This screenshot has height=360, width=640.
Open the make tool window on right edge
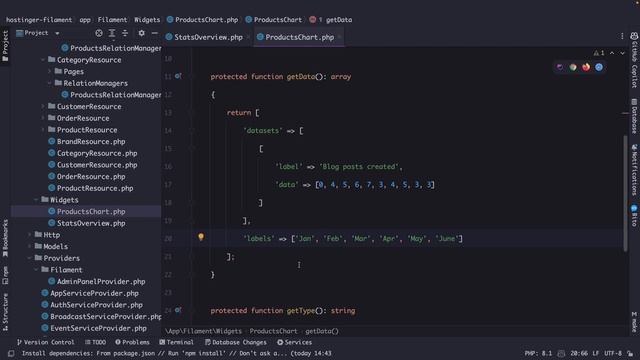[634, 322]
